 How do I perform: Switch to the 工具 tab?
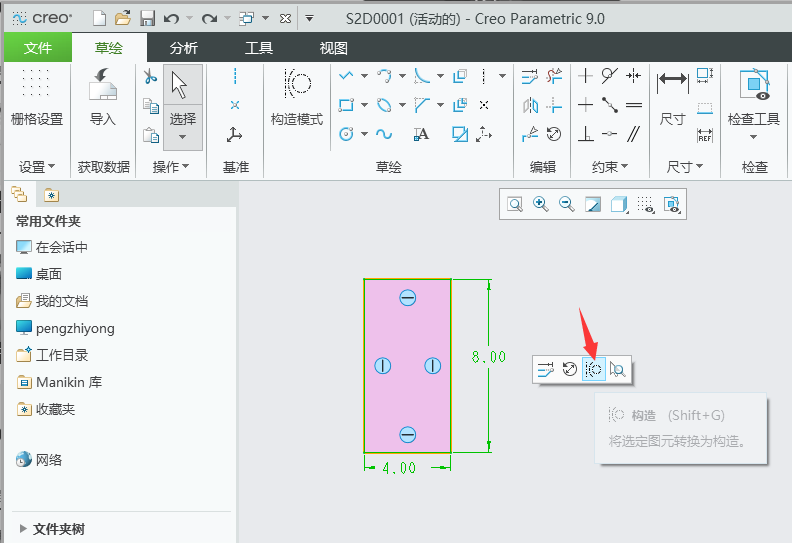click(259, 48)
